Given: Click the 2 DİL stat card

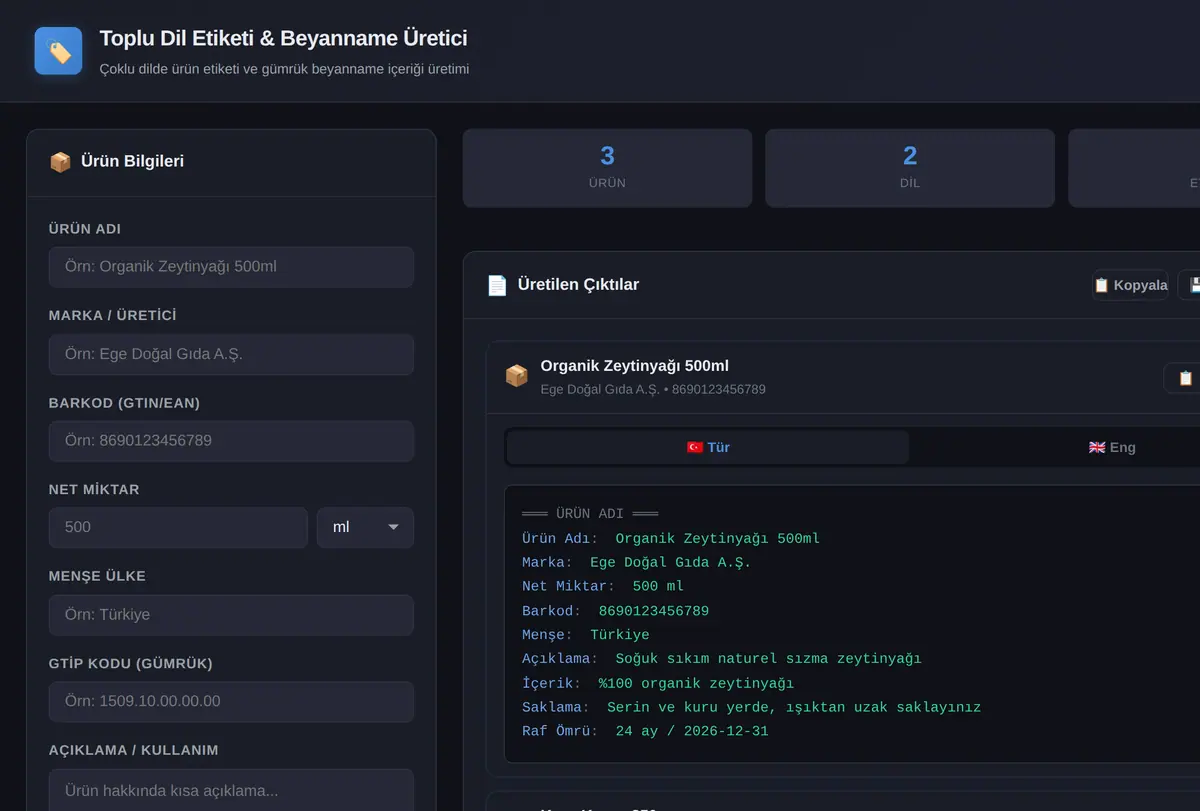Looking at the screenshot, I should pos(910,168).
